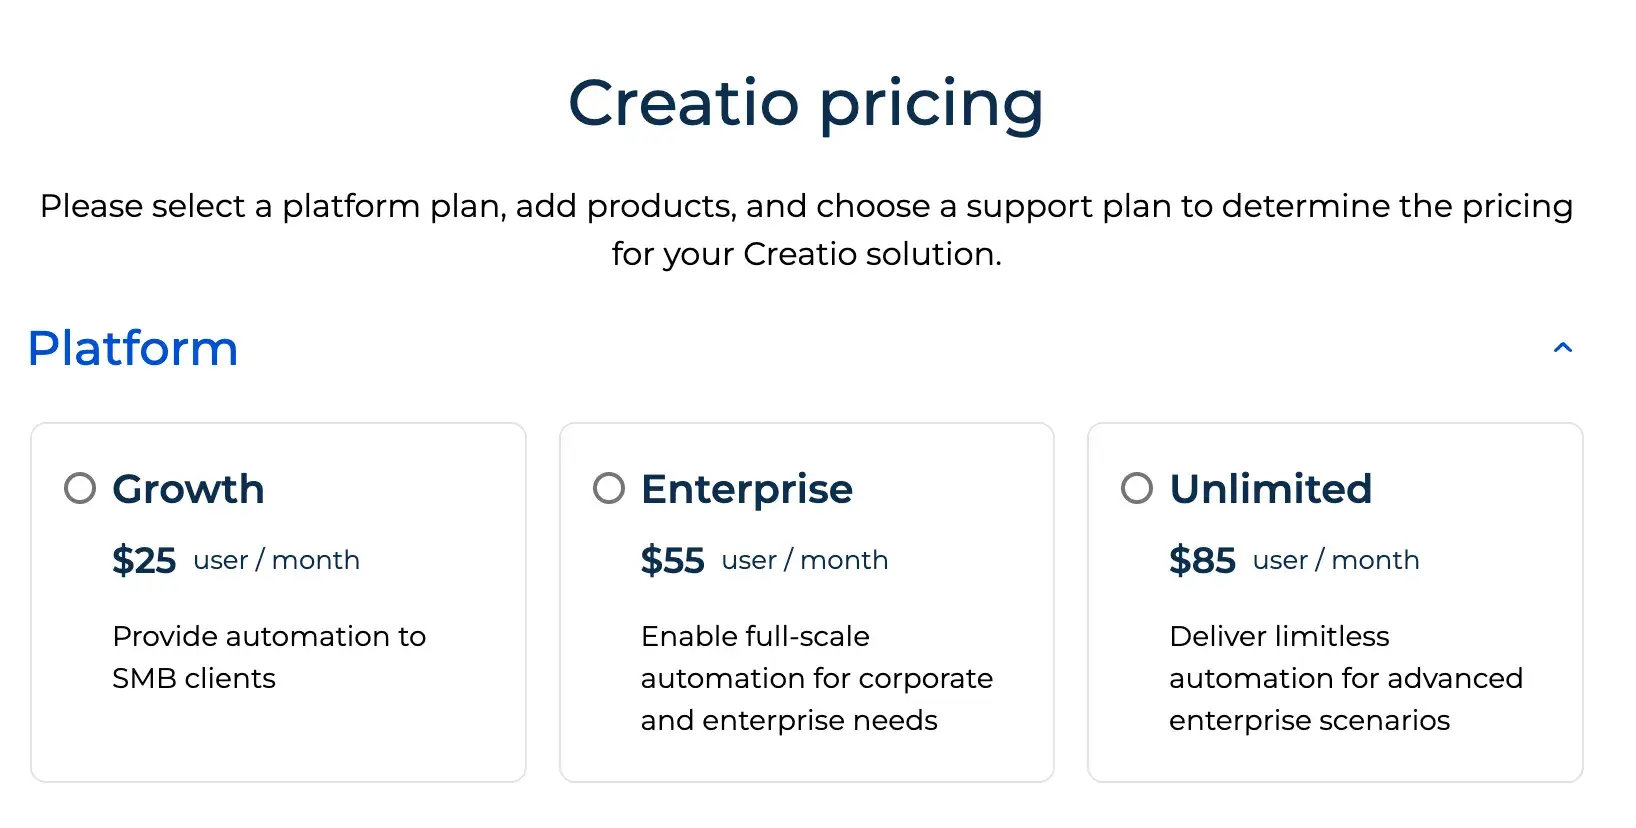Select the Enterprise plan radio button

click(x=608, y=488)
